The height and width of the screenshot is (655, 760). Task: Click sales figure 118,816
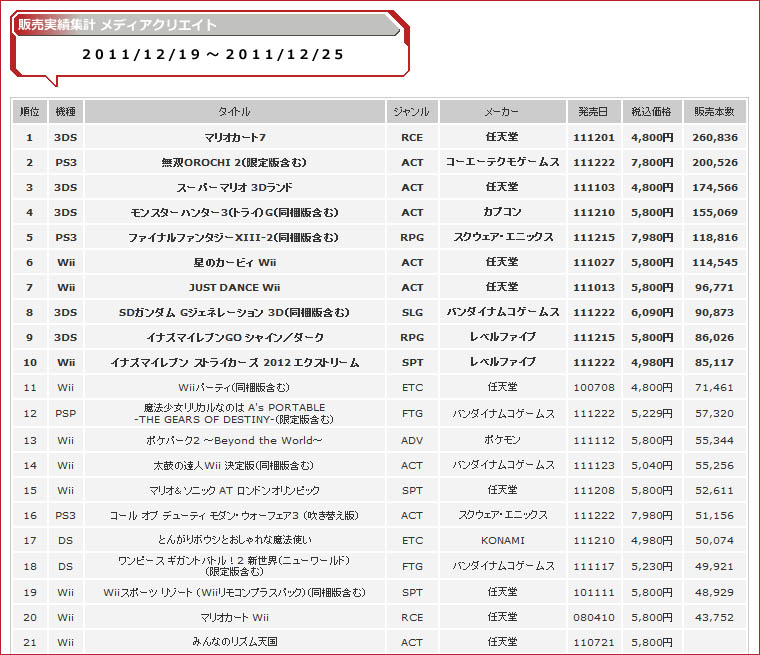click(715, 238)
